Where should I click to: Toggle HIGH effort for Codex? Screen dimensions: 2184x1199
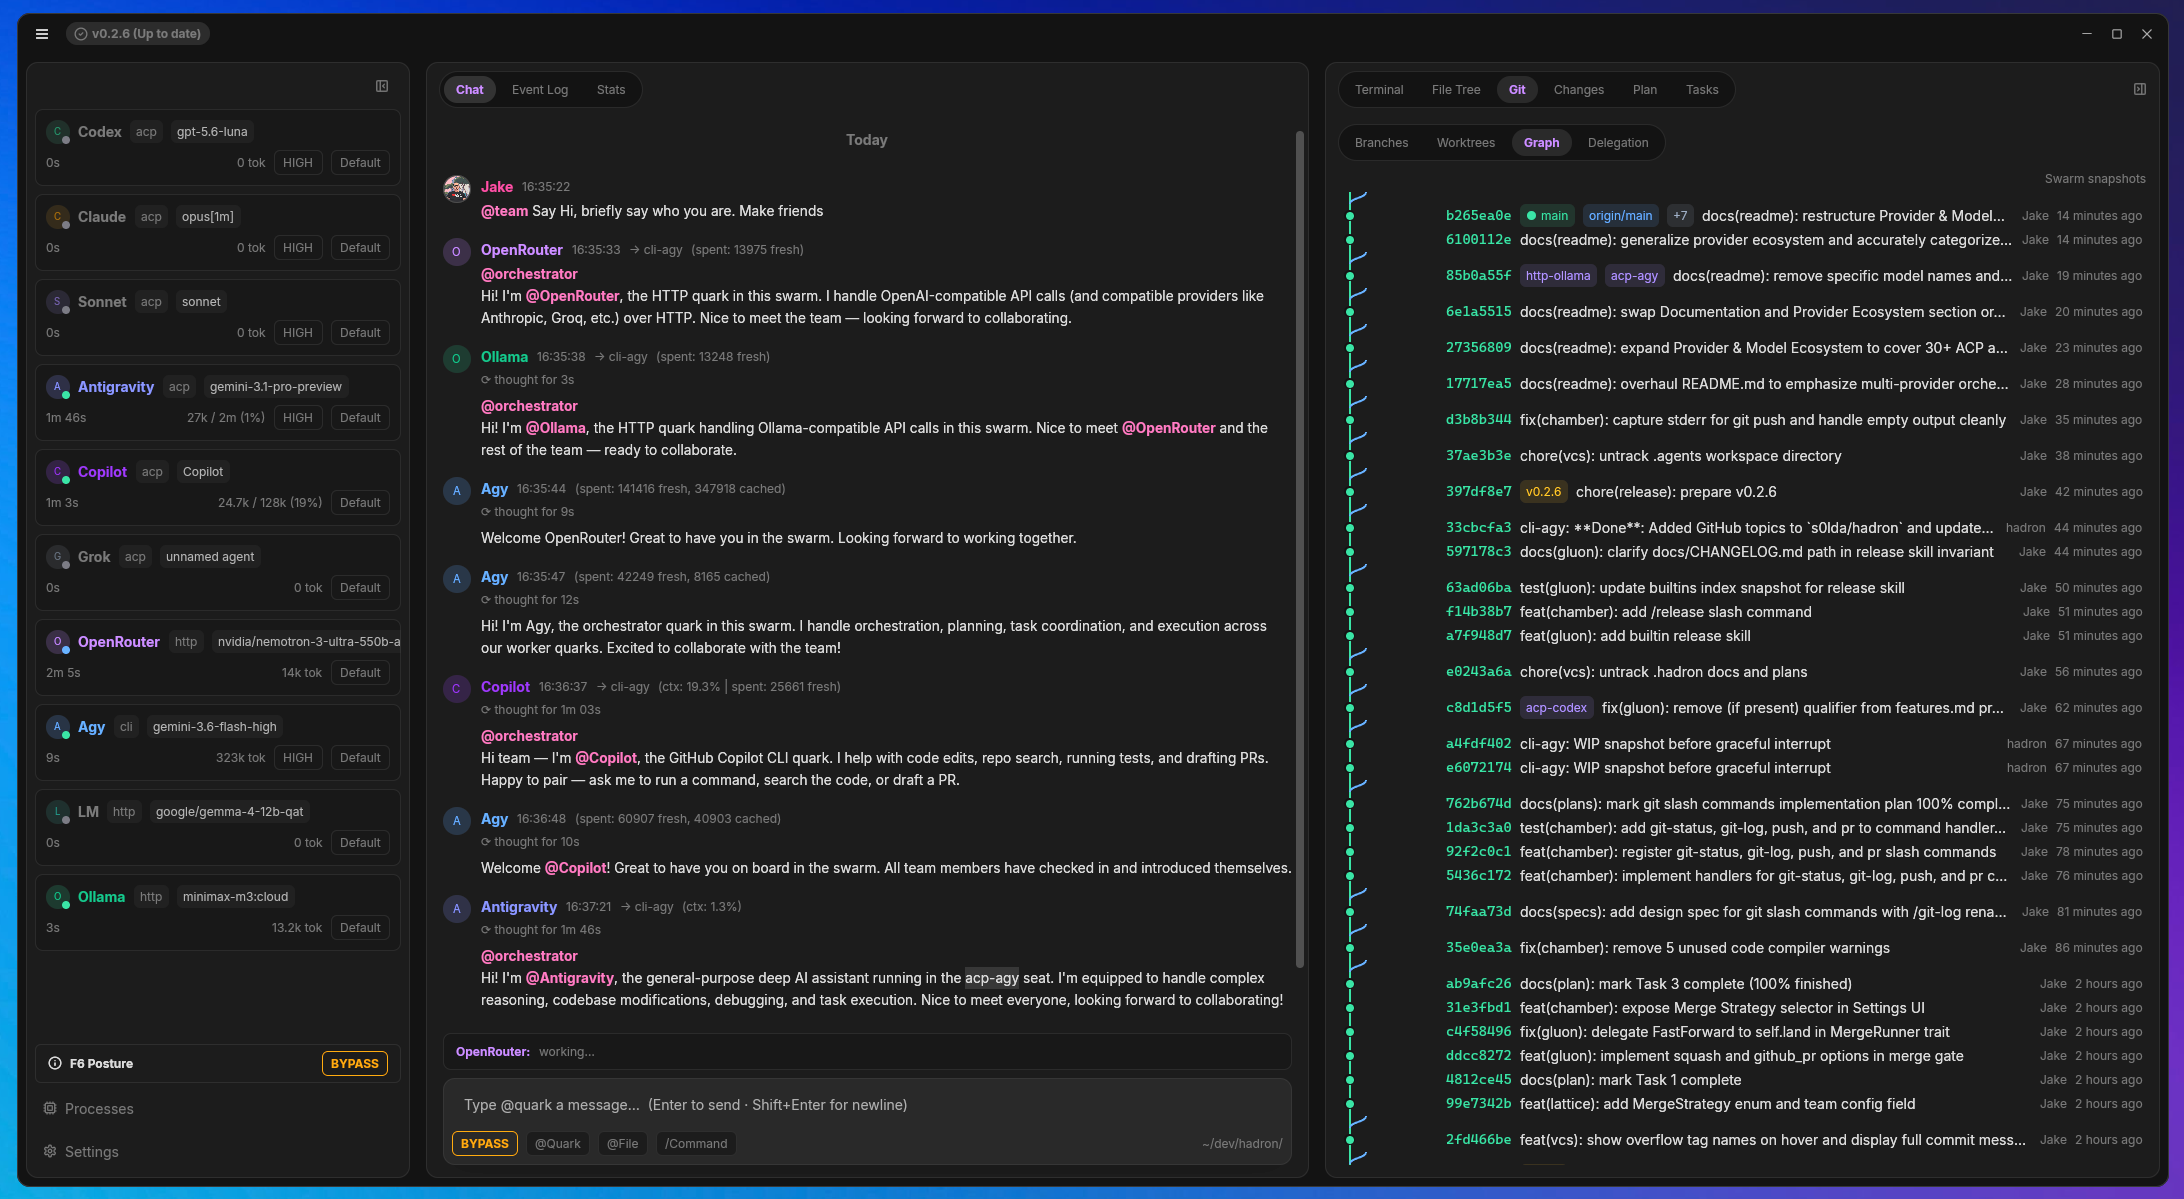298,163
